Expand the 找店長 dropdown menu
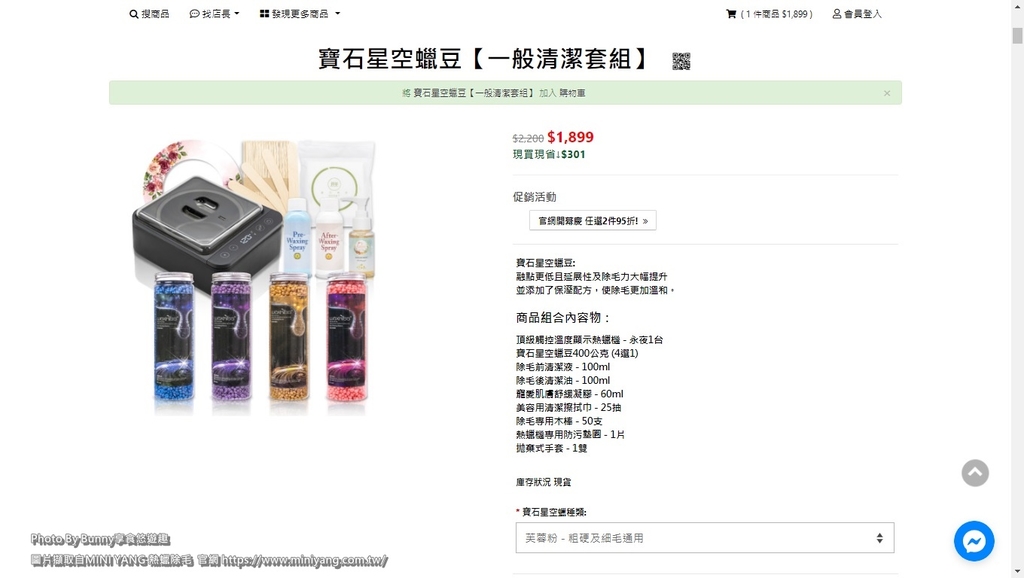Image resolution: width=1024 pixels, height=578 pixels. pos(214,14)
